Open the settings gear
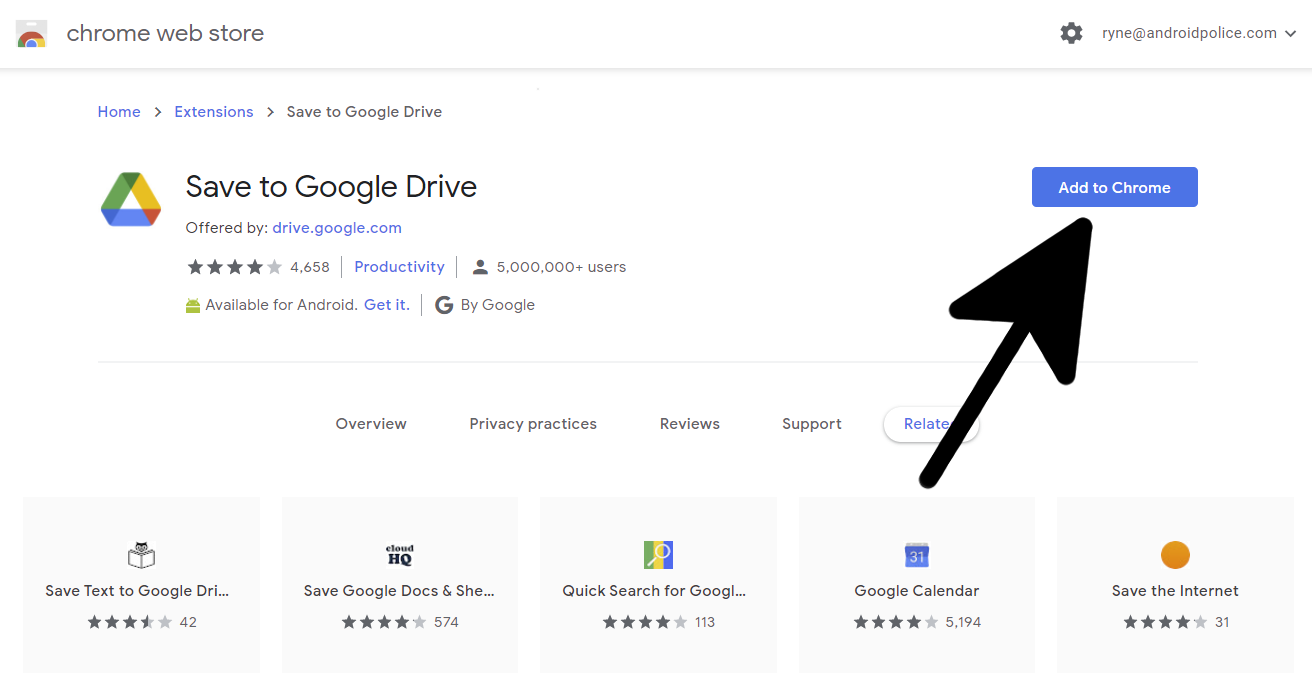 point(1071,33)
